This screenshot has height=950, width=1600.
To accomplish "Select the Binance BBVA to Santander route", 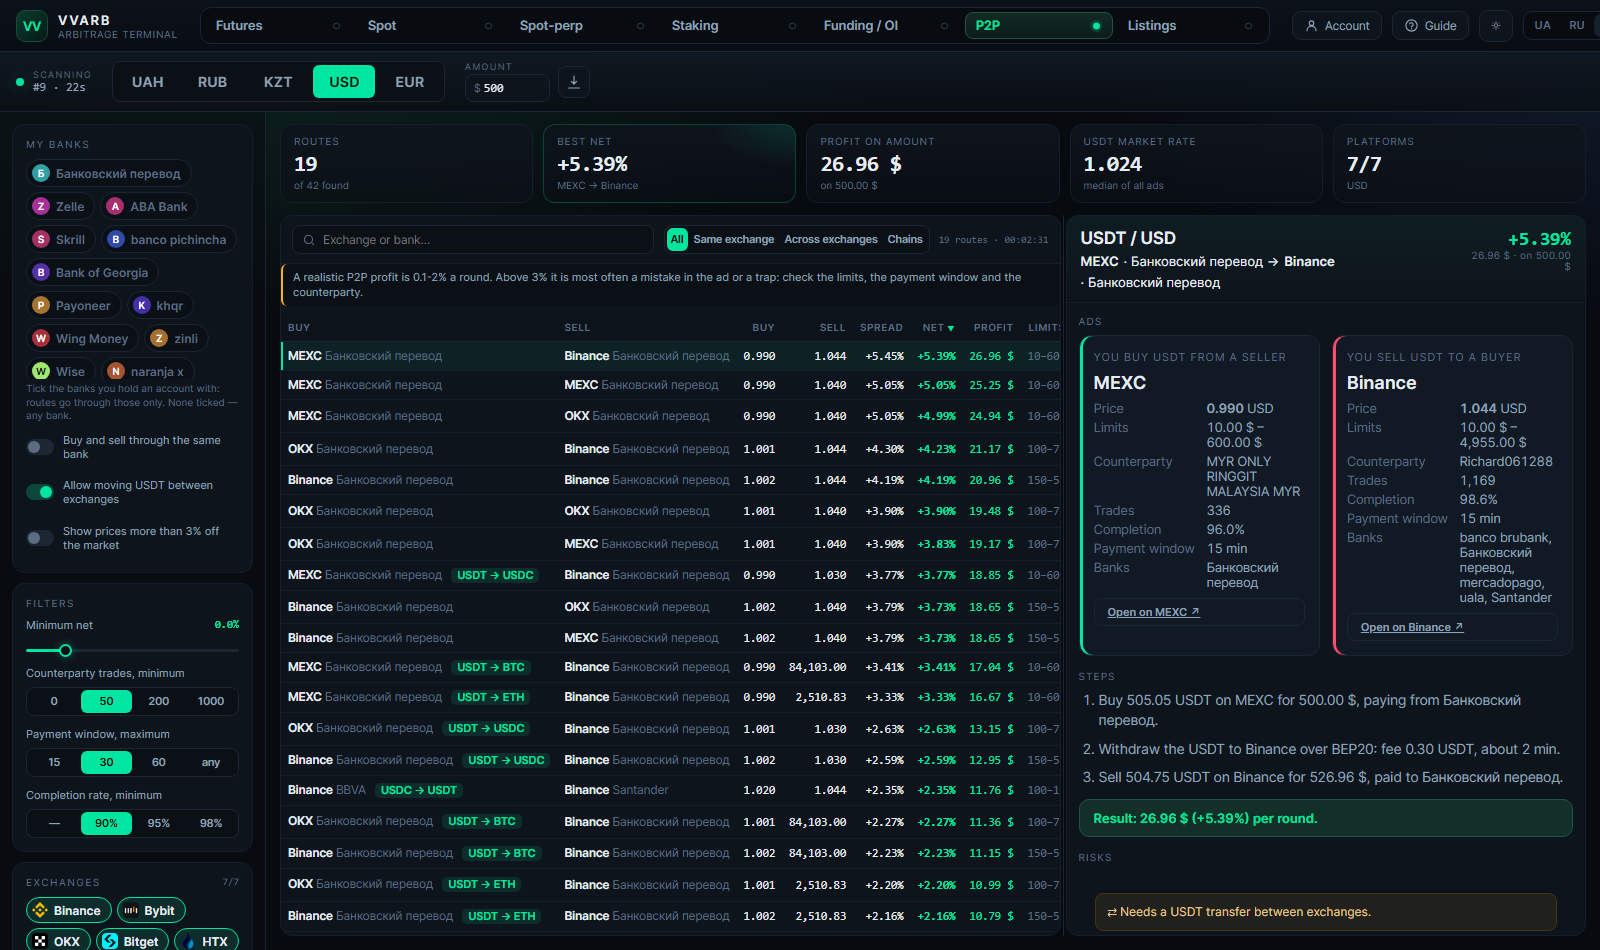I will point(671,790).
